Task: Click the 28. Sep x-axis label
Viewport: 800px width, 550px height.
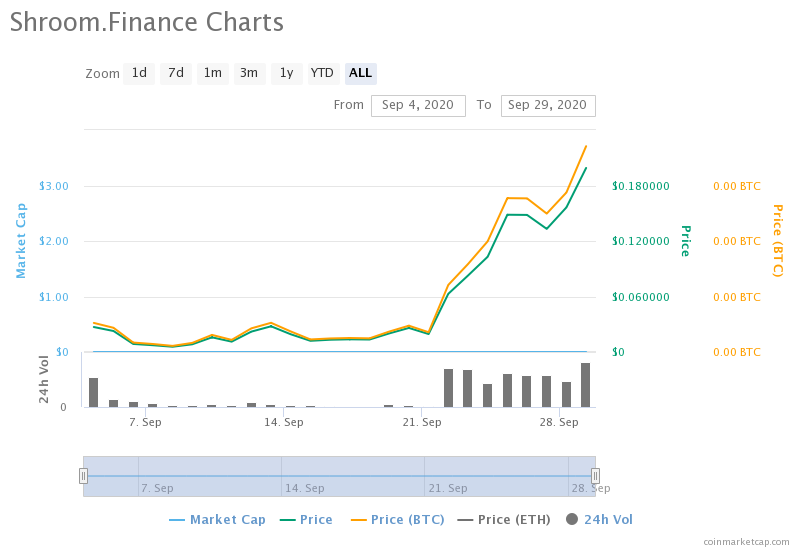Action: [559, 422]
